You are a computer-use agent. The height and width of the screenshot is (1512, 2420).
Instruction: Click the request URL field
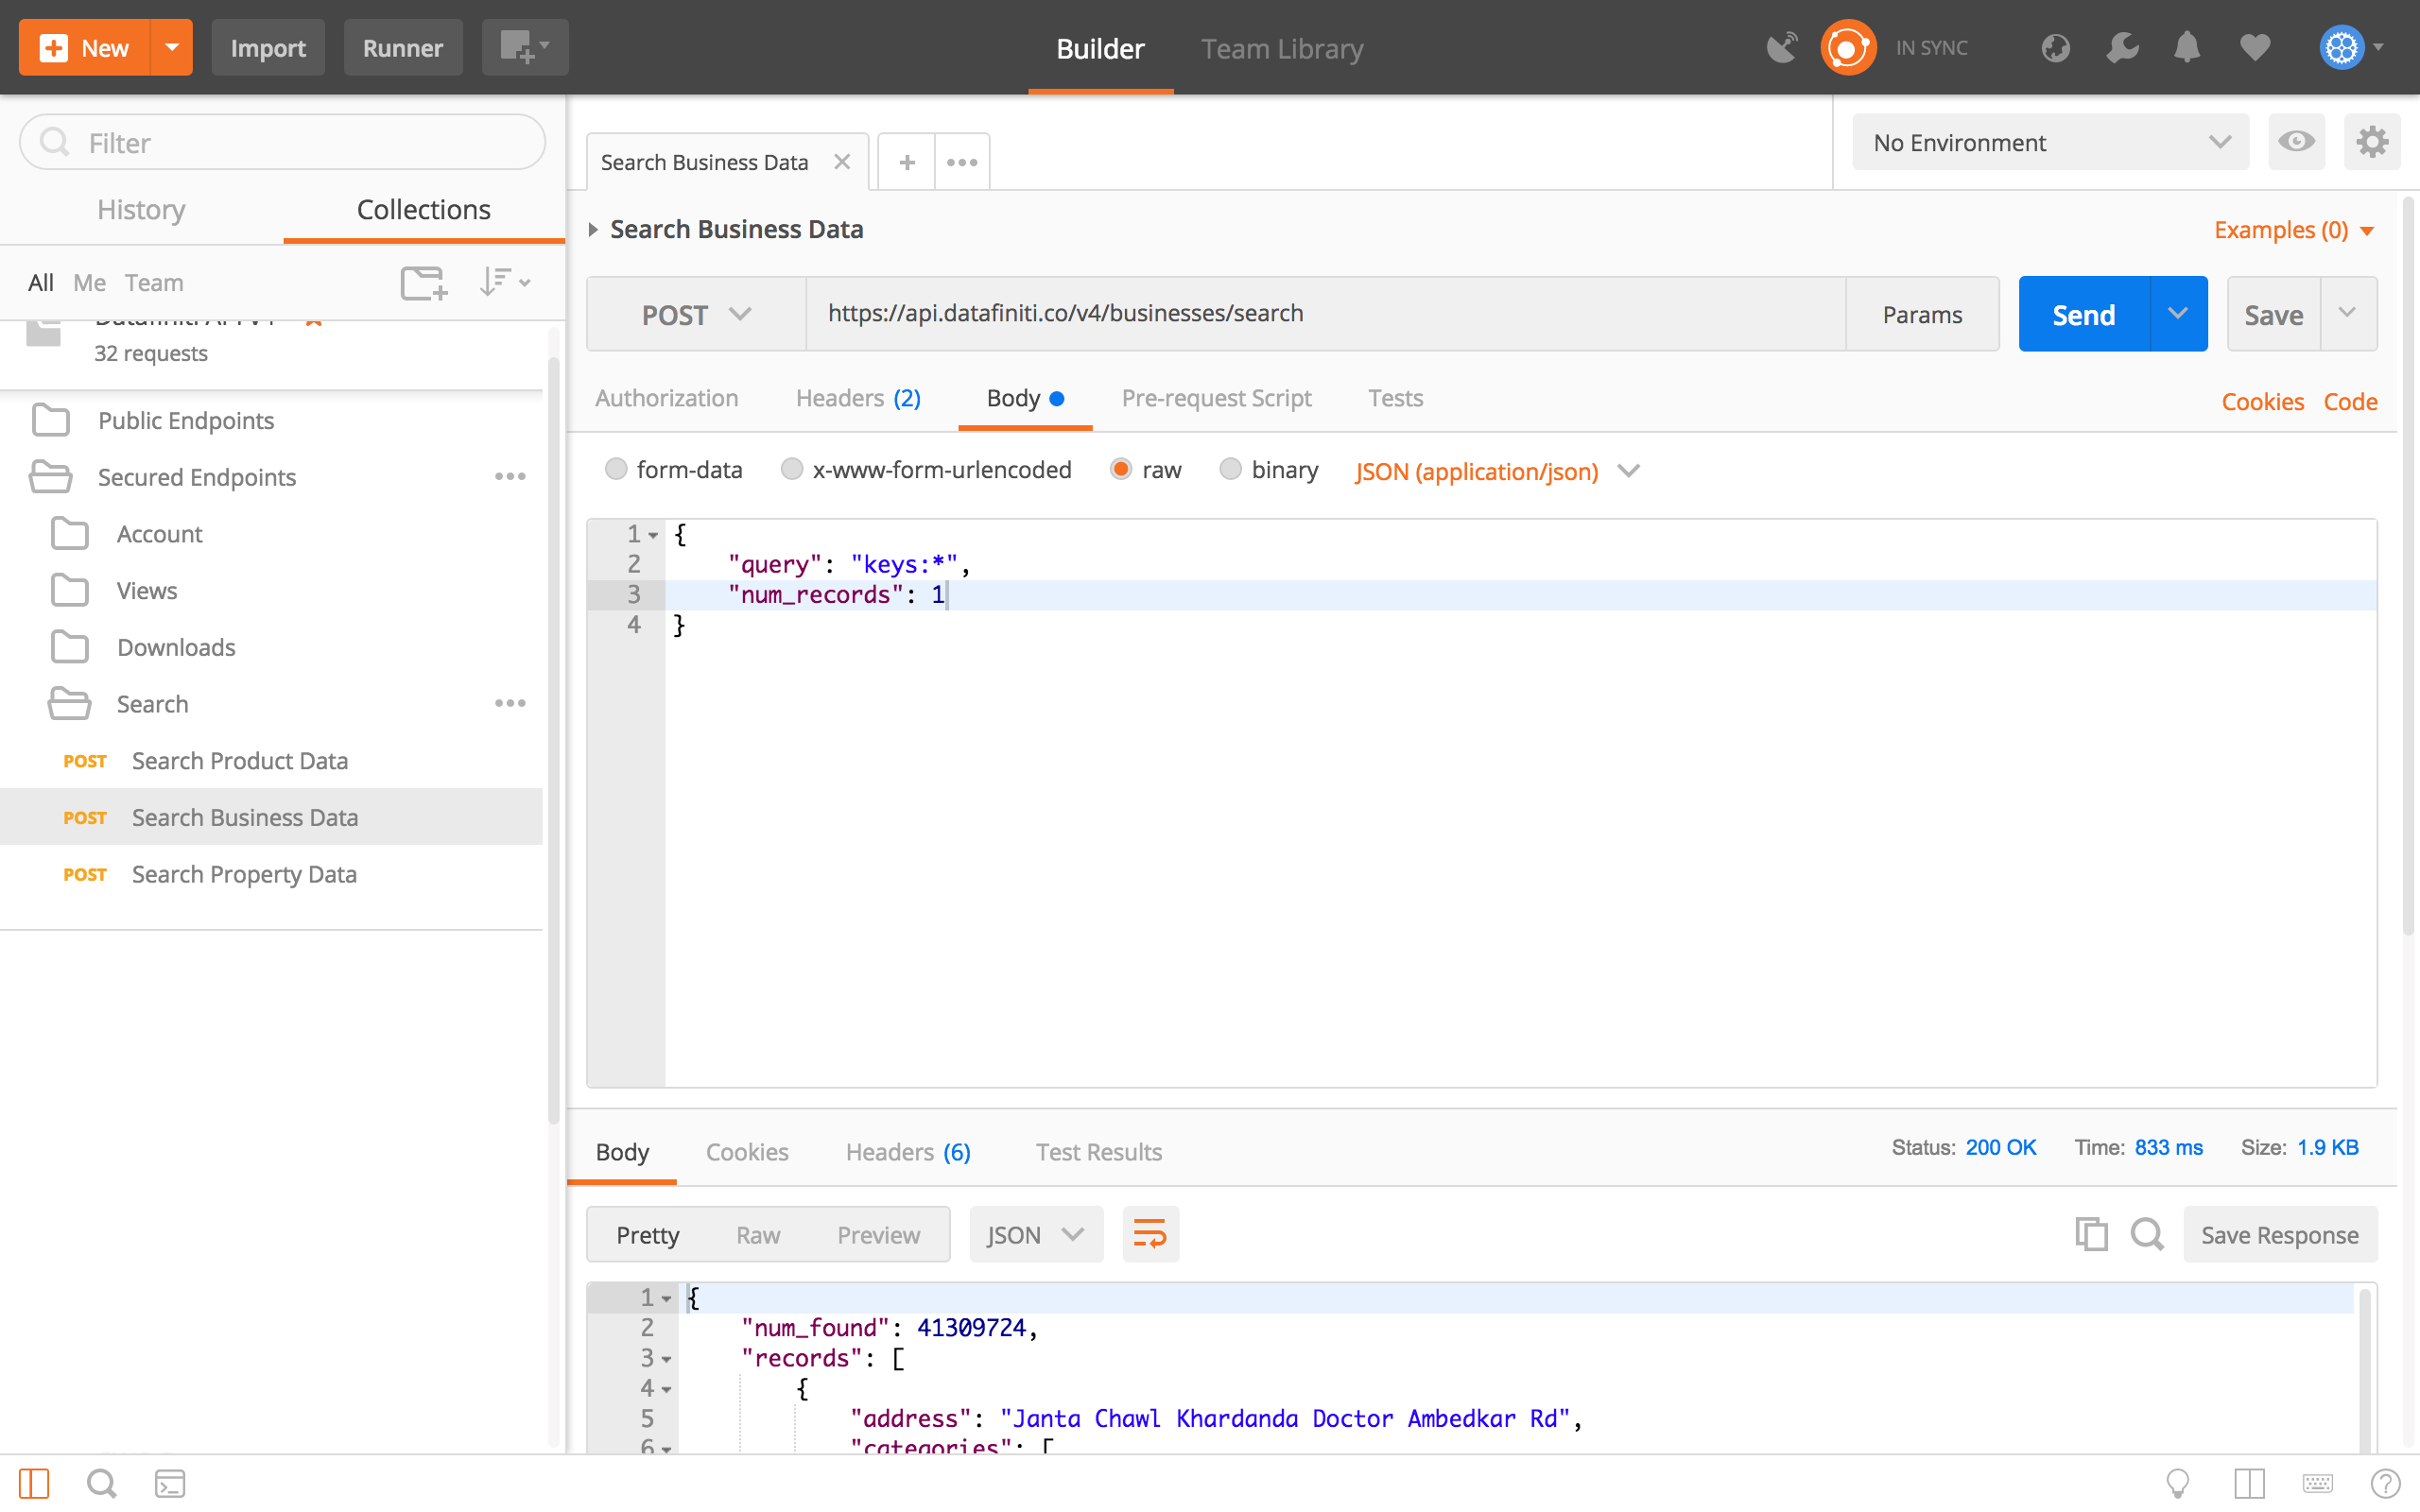[1325, 314]
